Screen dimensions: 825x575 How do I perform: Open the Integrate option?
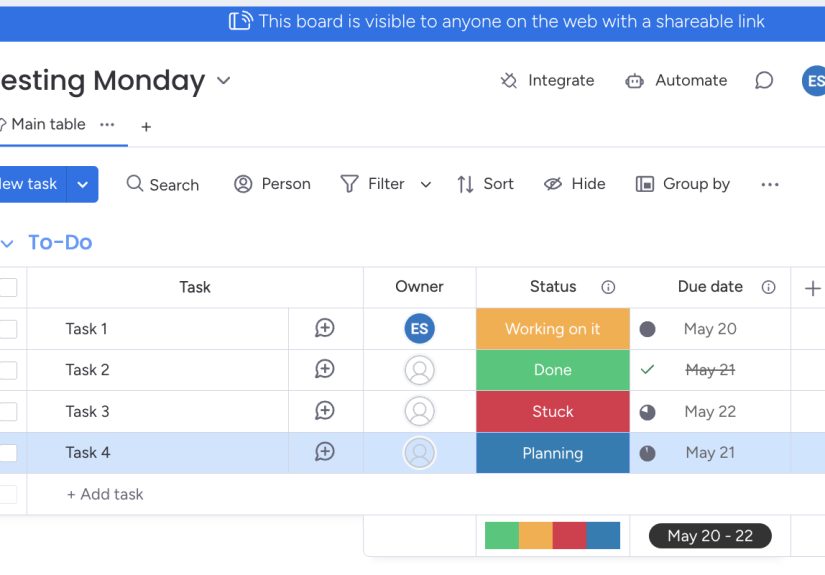(547, 80)
